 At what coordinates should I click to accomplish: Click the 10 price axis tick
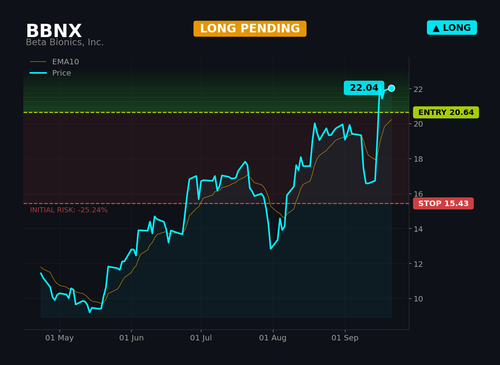tap(418, 299)
